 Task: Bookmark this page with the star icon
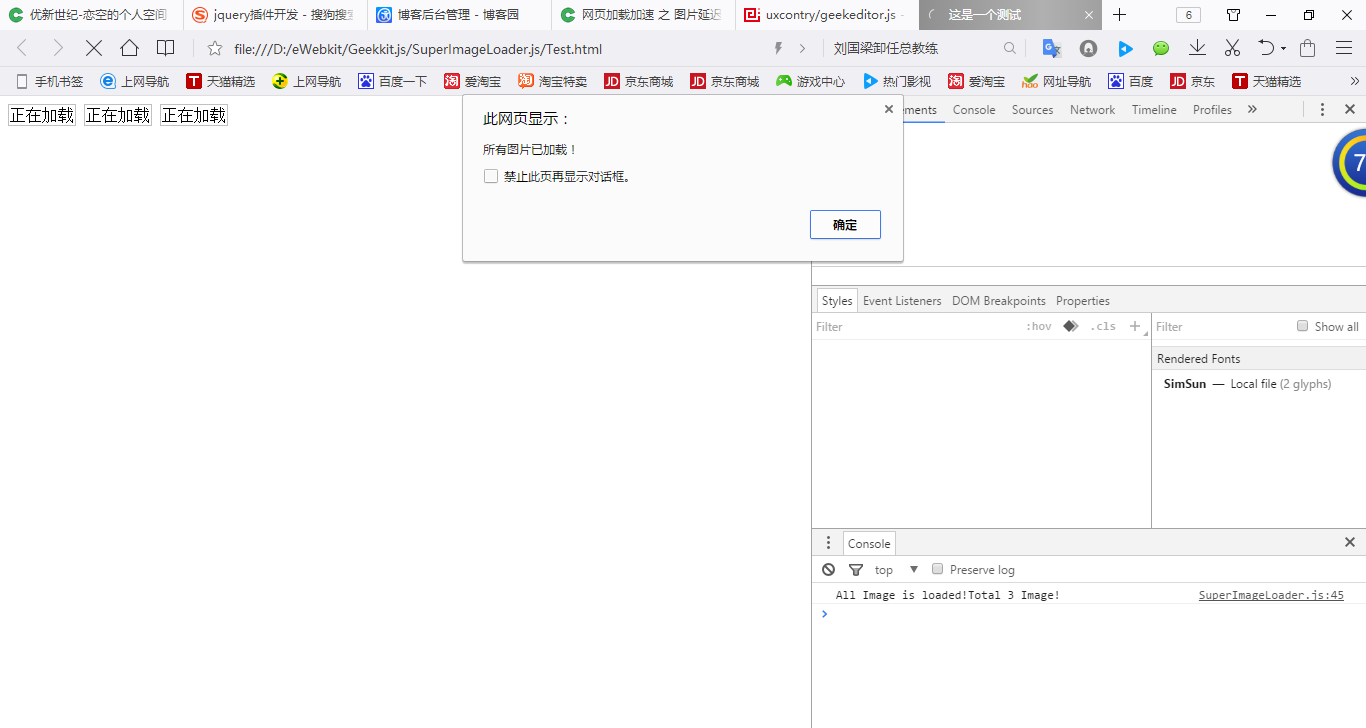click(215, 48)
